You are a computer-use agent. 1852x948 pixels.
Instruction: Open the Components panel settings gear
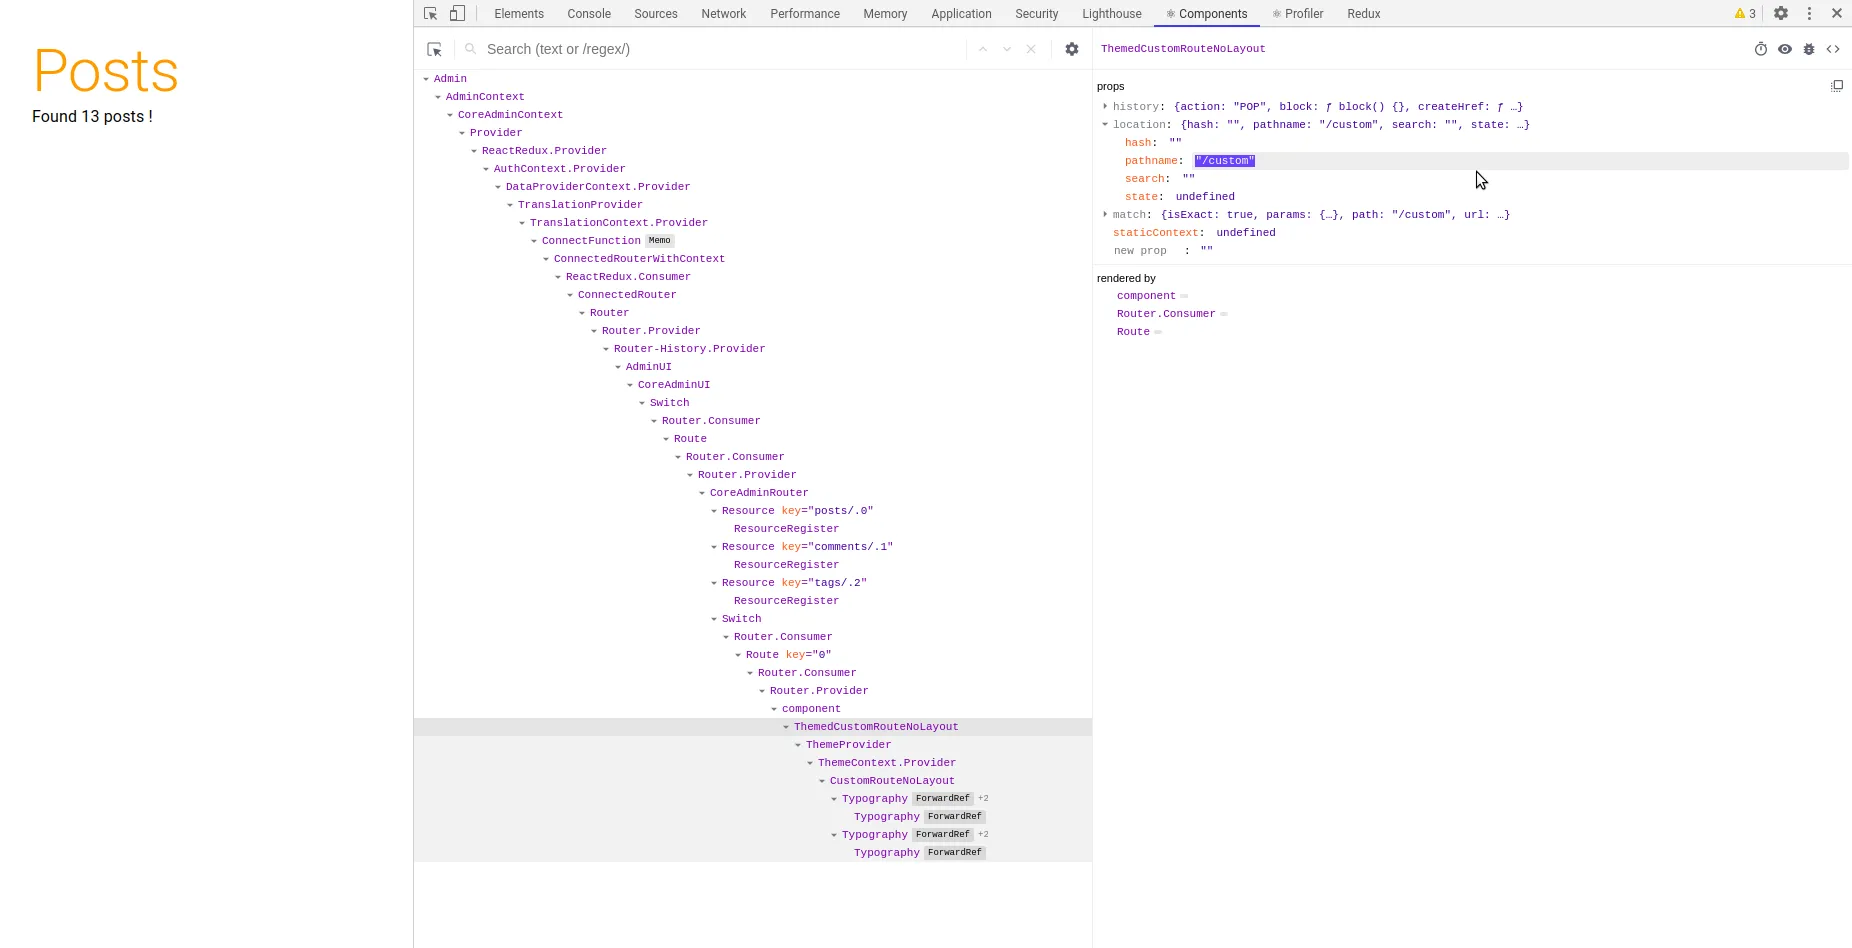point(1072,48)
